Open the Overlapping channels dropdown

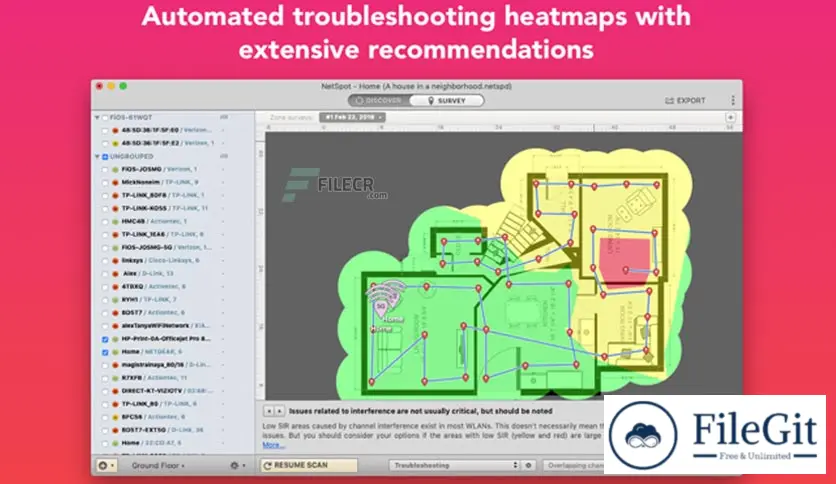pyautogui.click(x=574, y=465)
